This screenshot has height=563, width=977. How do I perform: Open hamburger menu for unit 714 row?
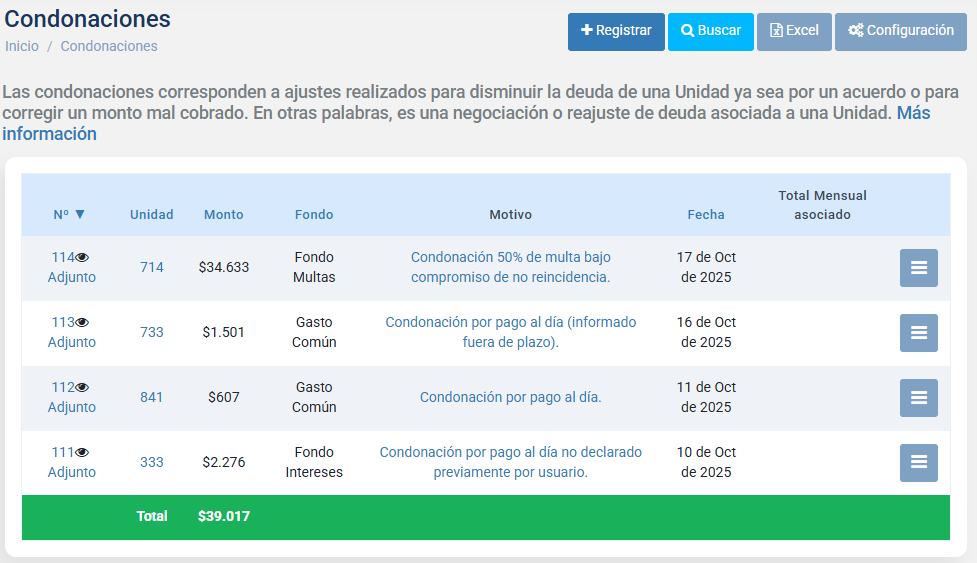[x=918, y=268]
